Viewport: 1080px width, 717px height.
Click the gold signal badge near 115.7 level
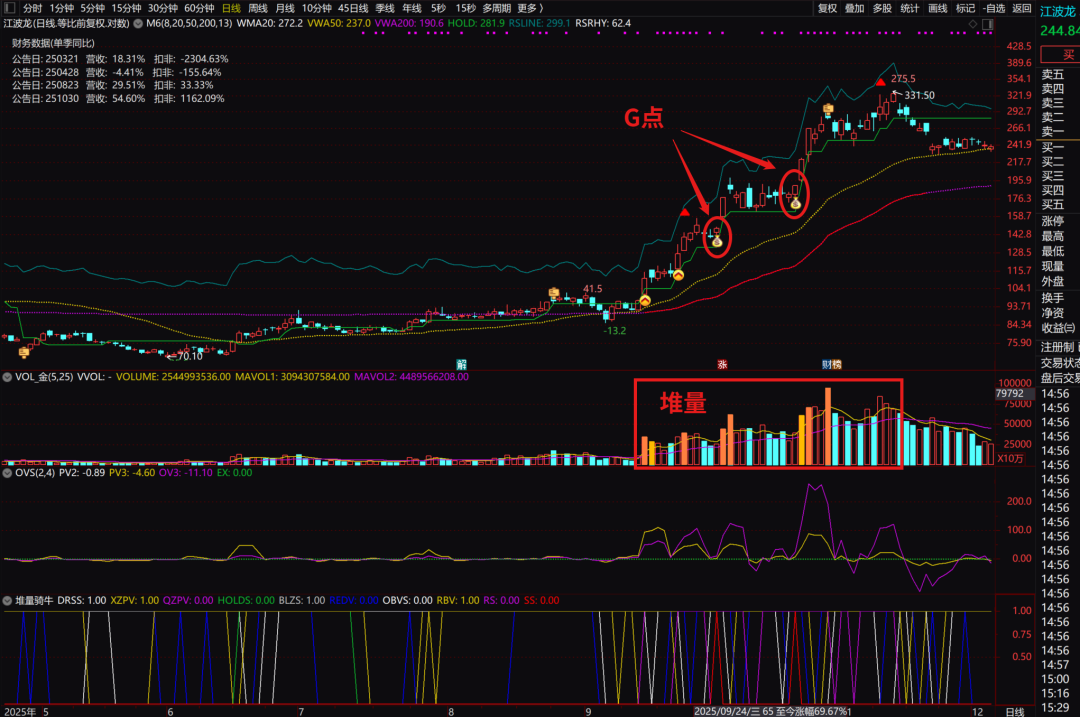pos(678,275)
